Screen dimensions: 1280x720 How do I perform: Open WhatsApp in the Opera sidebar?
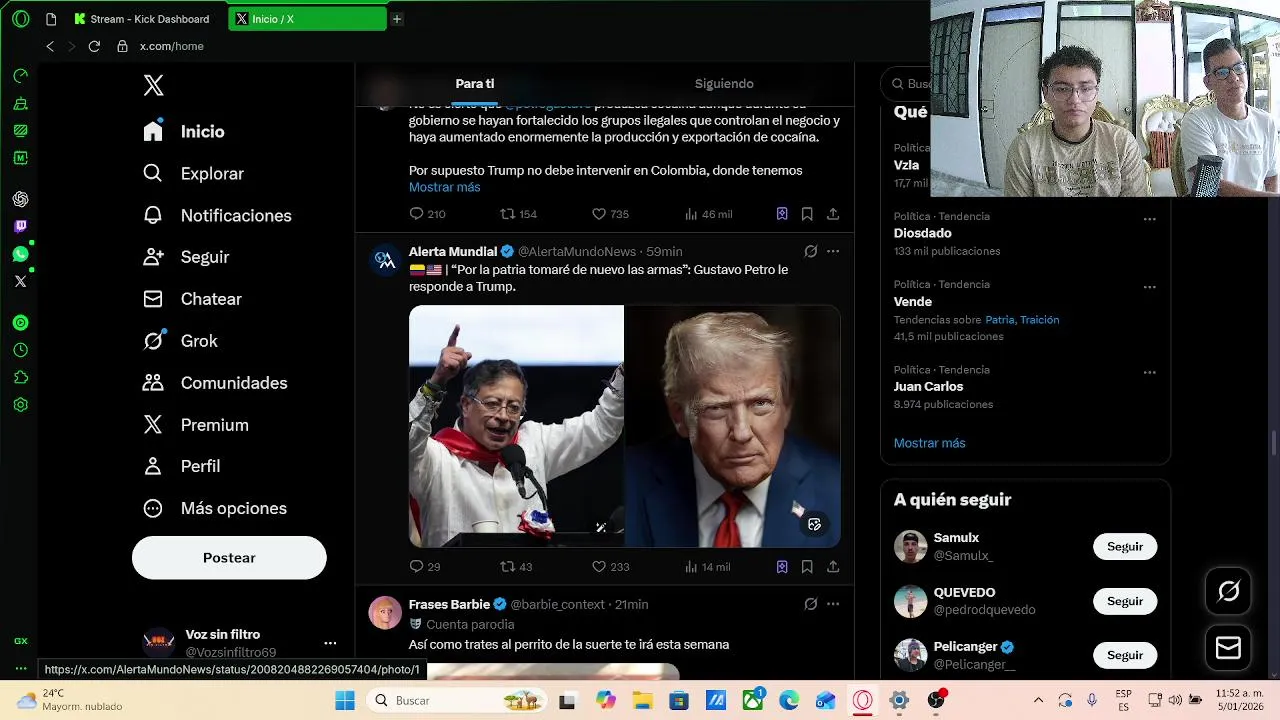click(x=20, y=254)
